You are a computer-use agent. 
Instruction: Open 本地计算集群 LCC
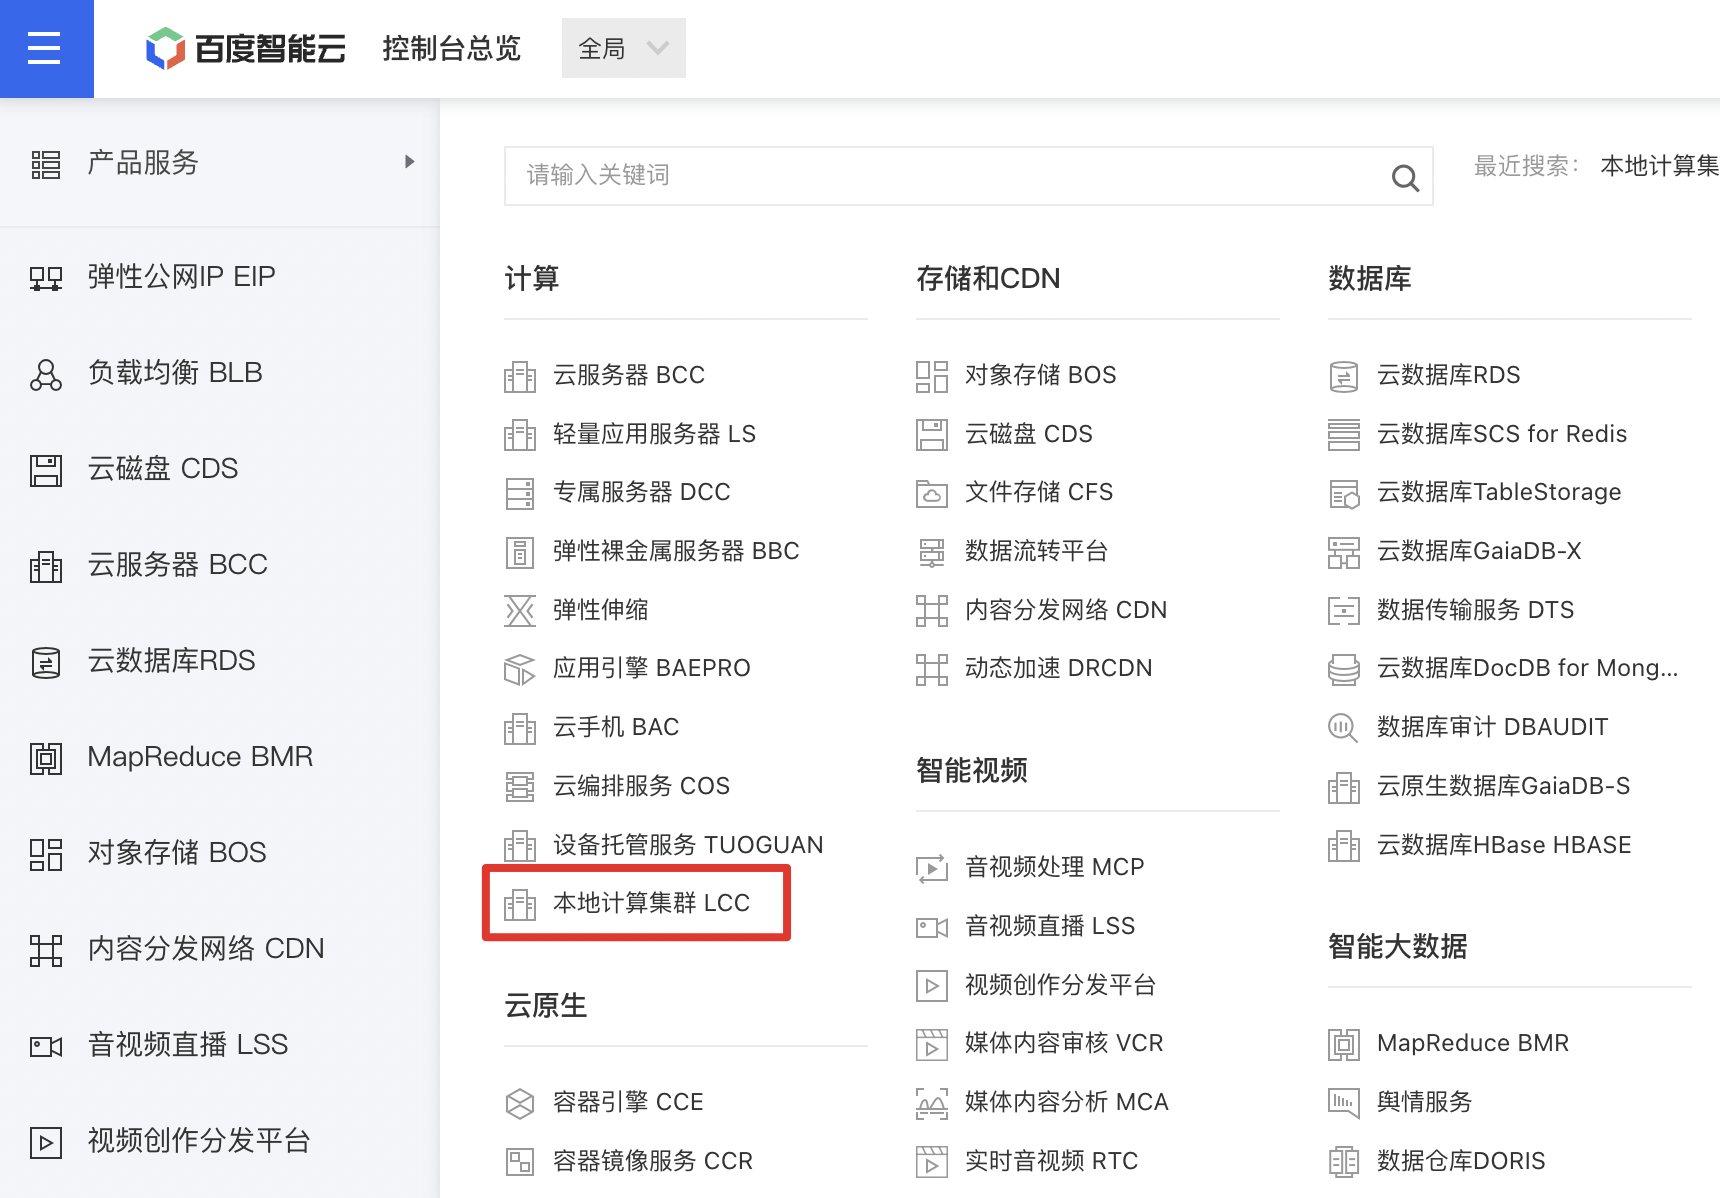click(x=651, y=903)
